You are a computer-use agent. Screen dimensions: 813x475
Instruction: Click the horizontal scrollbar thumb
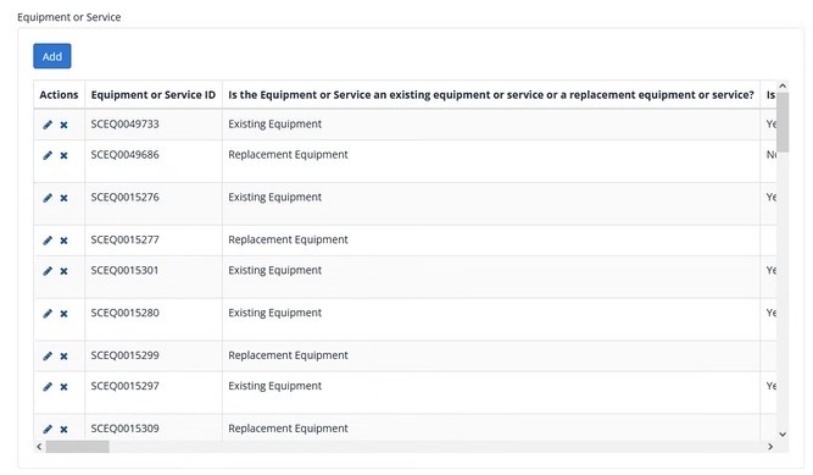click(77, 446)
